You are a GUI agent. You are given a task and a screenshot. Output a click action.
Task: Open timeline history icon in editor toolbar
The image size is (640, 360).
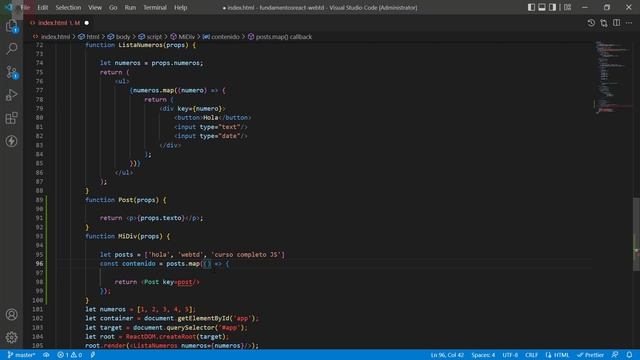coord(591,23)
